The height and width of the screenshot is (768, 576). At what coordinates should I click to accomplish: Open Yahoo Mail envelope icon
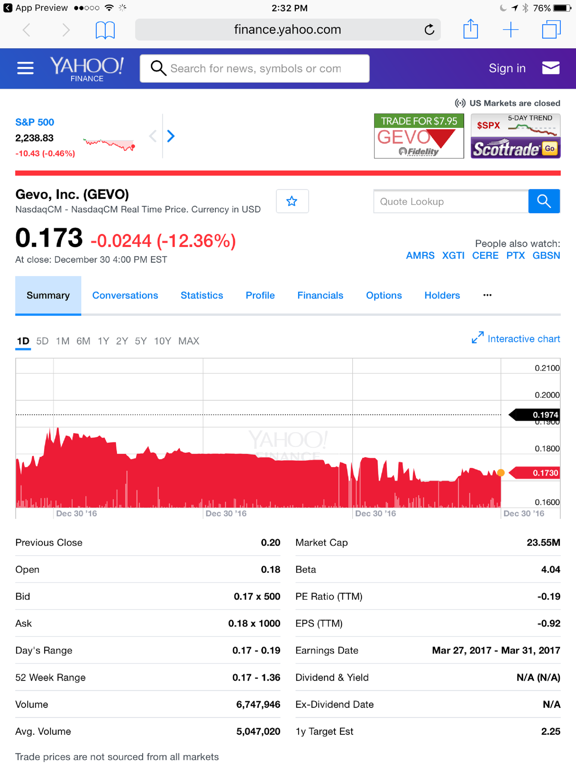tap(551, 68)
